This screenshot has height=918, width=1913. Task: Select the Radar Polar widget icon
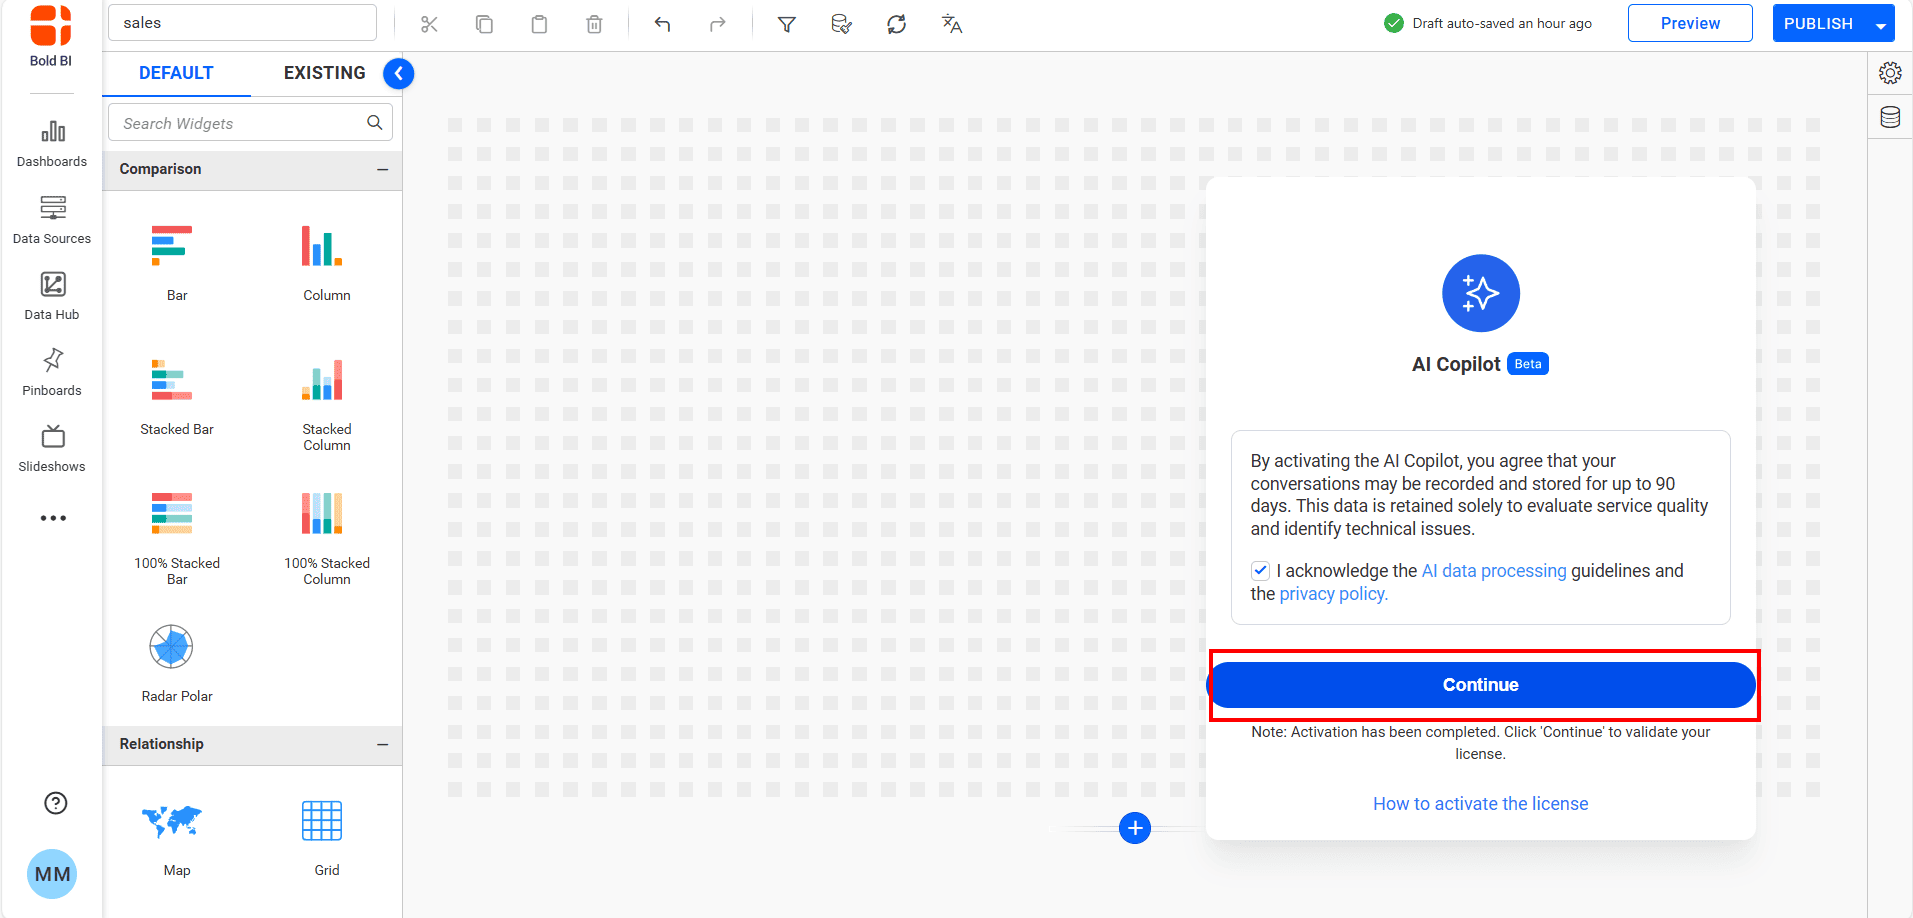[171, 647]
